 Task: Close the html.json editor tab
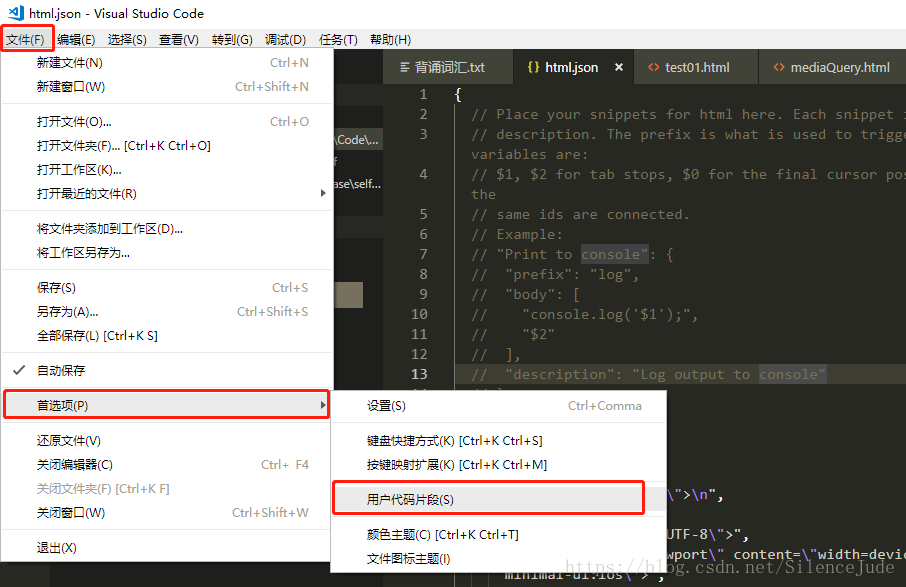(619, 67)
